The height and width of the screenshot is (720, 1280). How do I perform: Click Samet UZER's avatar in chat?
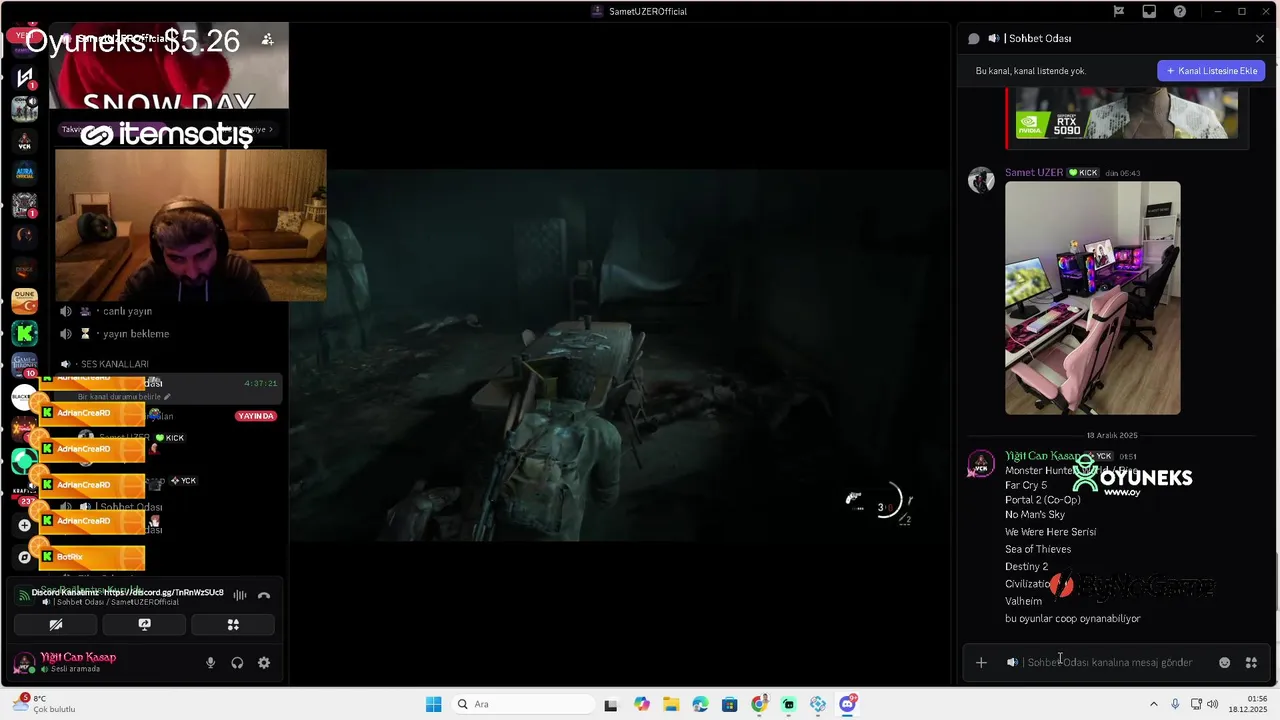[x=981, y=180]
